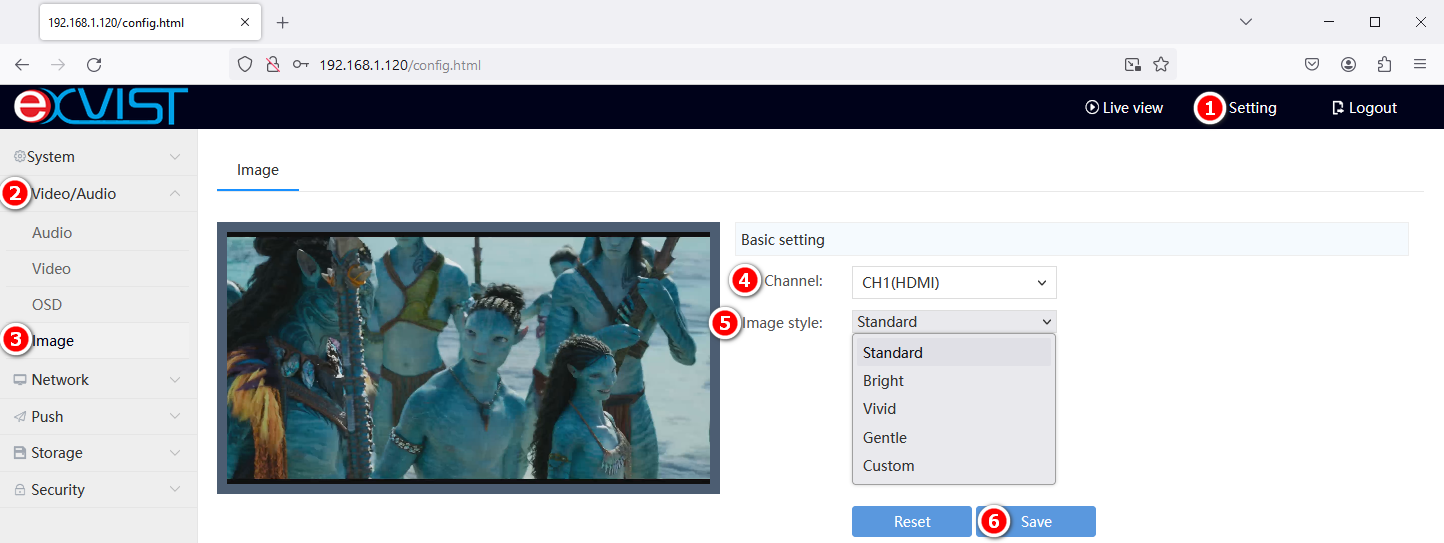Image resolution: width=1444 pixels, height=543 pixels.
Task: Select Standard in the style list
Action: point(954,353)
